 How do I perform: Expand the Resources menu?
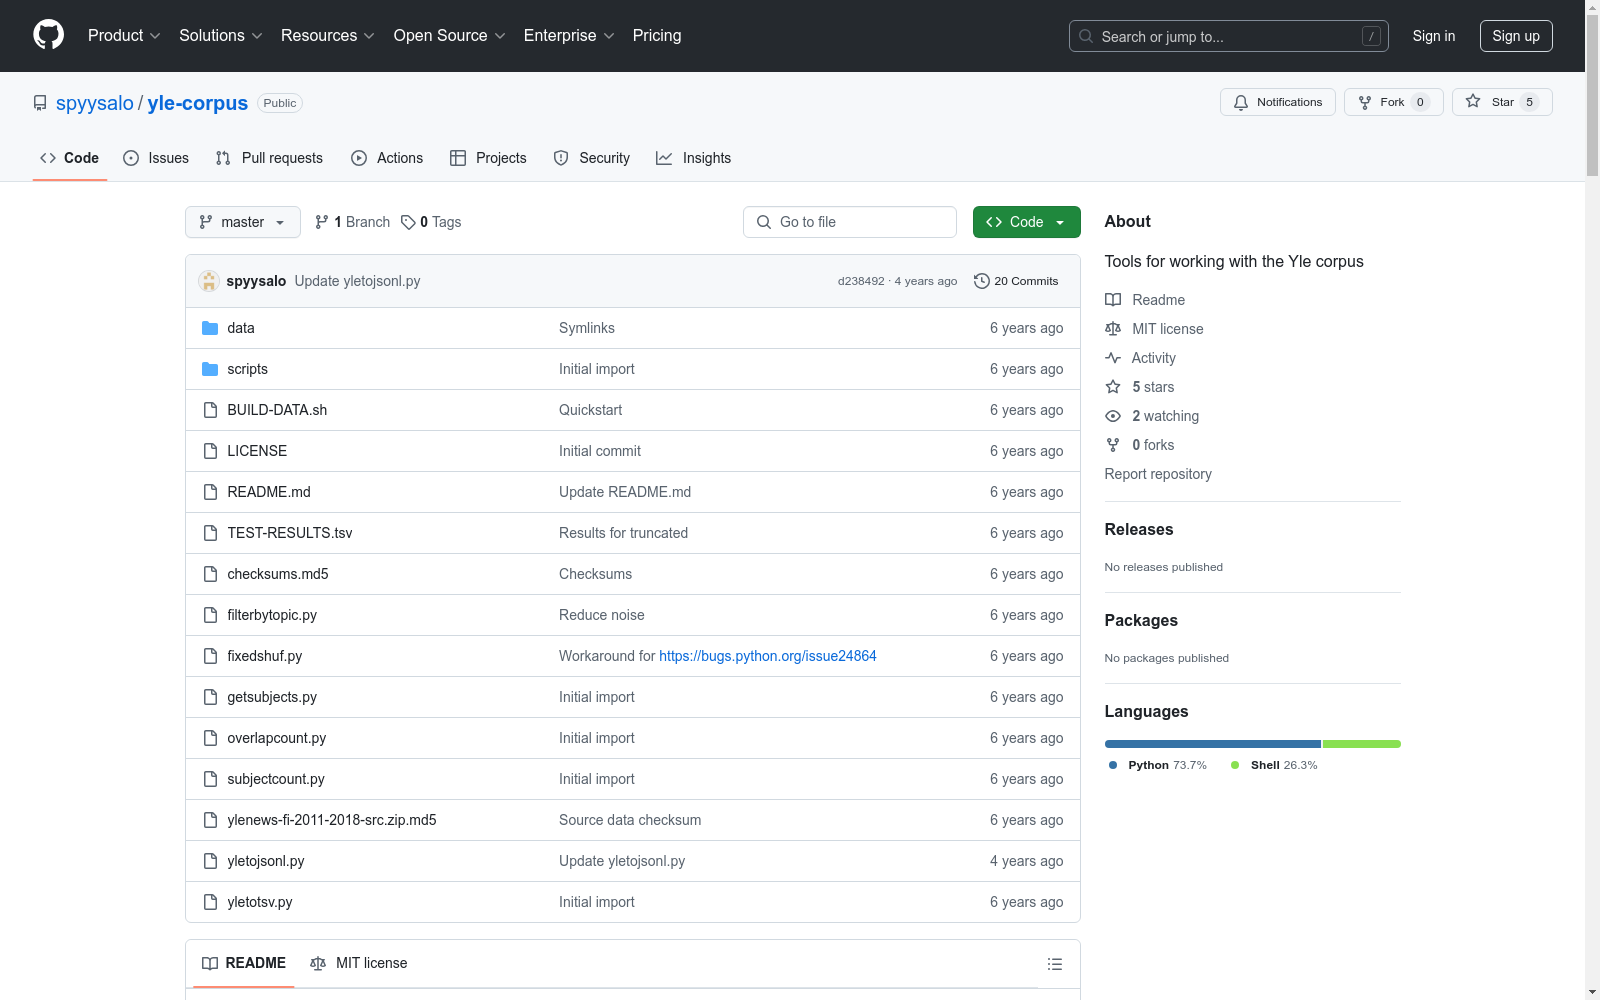point(328,35)
